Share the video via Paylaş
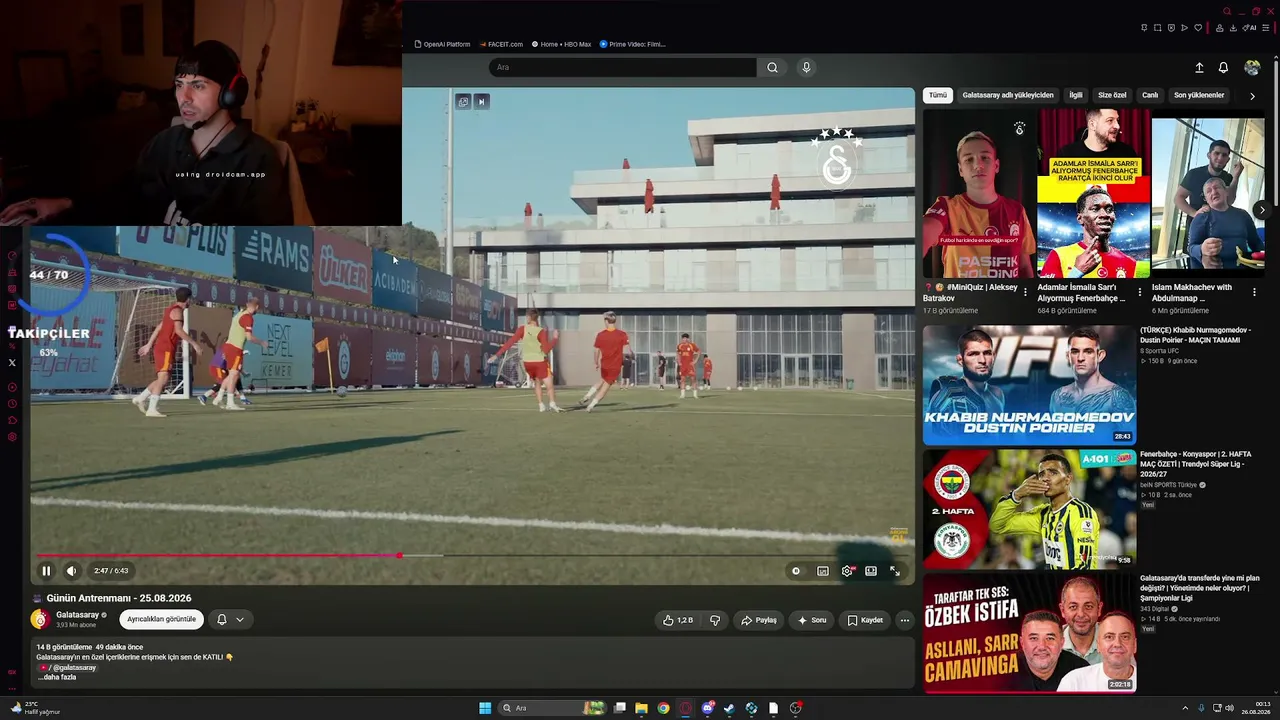This screenshot has height=720, width=1280. click(758, 620)
